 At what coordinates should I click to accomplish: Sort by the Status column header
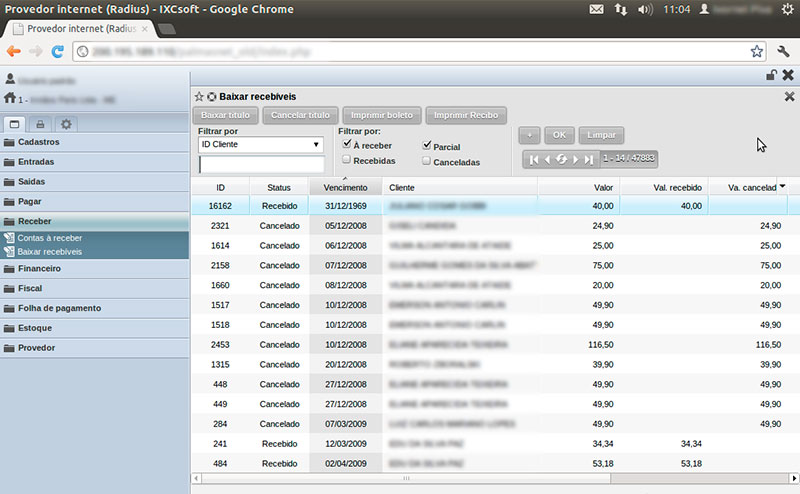279,188
